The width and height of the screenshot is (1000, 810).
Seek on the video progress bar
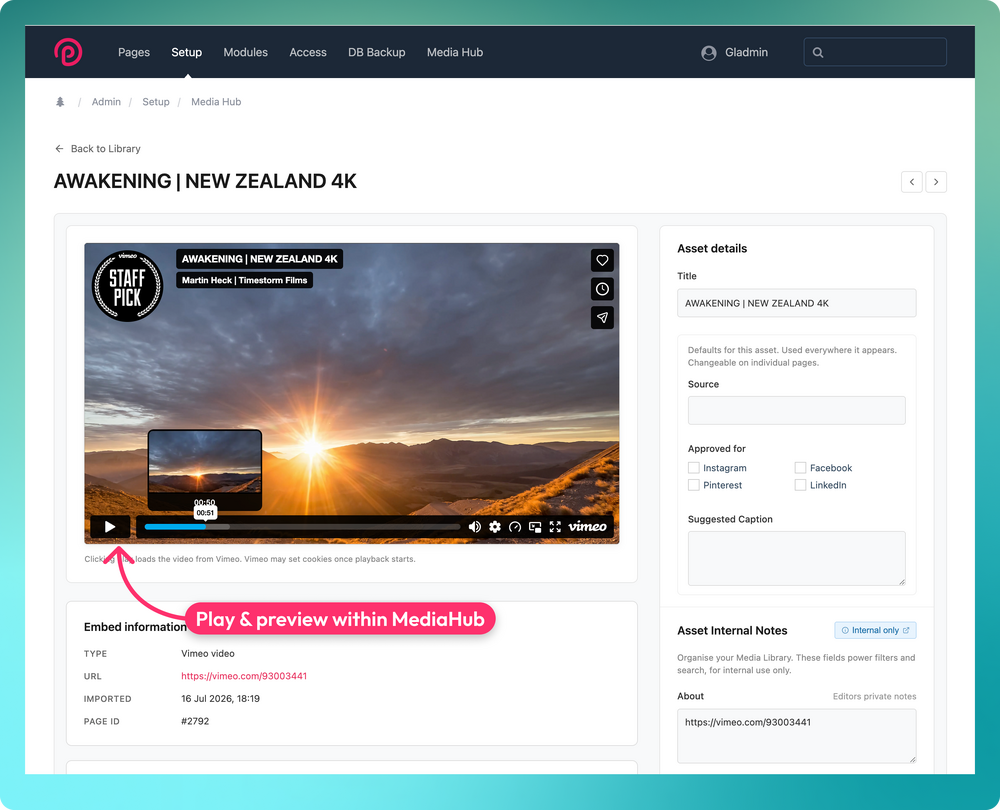coord(302,527)
